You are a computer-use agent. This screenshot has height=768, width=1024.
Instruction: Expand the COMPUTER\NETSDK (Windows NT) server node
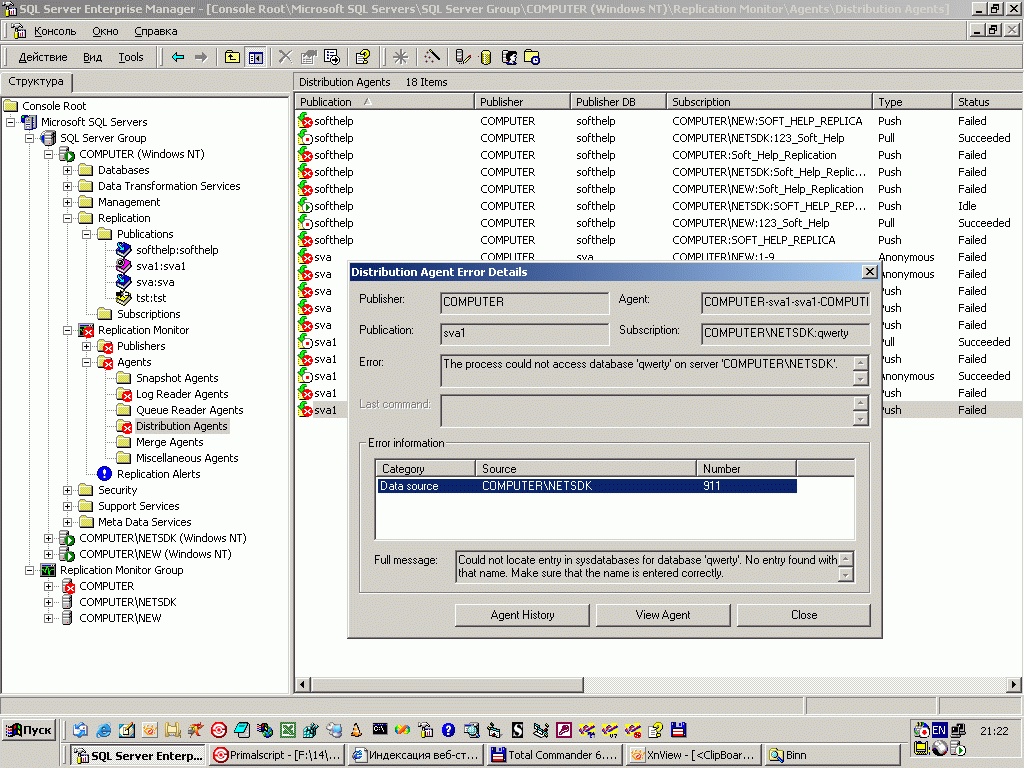tap(48, 538)
